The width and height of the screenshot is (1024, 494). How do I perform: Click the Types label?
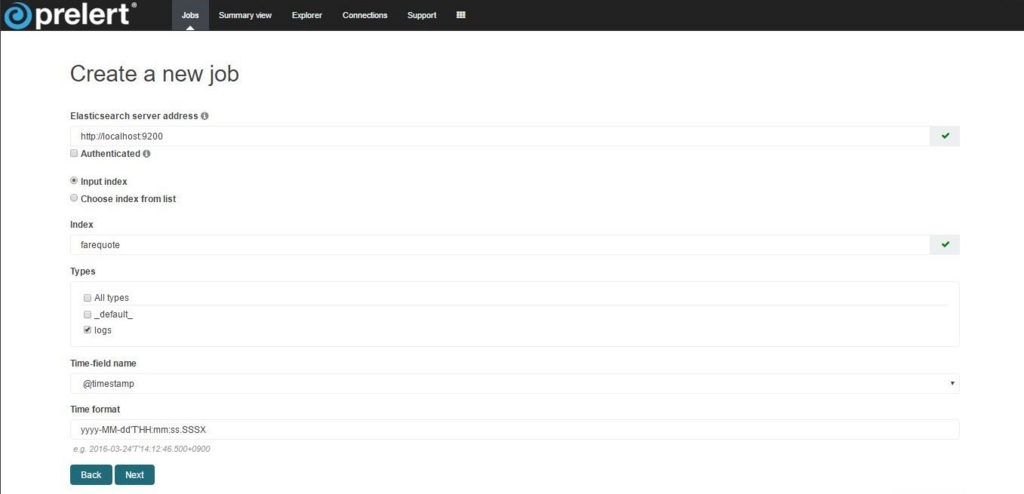(83, 271)
